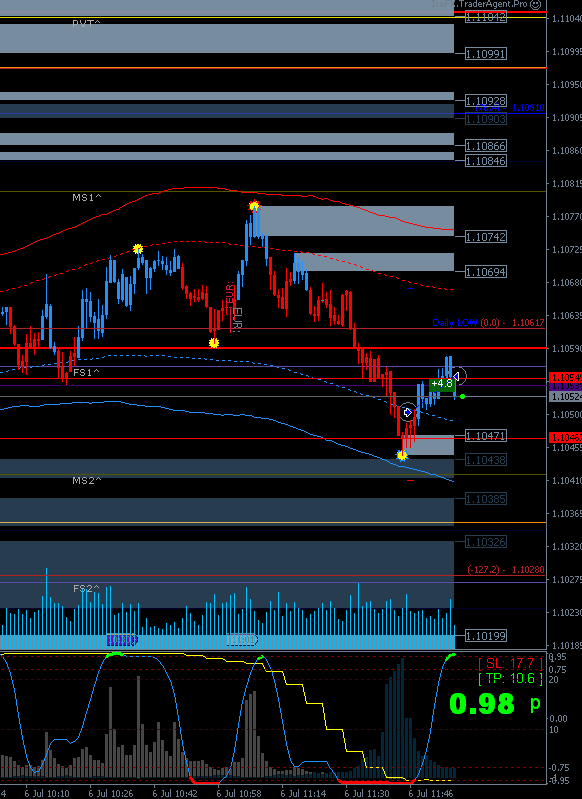Click the red 1.1046 price axis marker
582x799 pixels.
coord(566,437)
